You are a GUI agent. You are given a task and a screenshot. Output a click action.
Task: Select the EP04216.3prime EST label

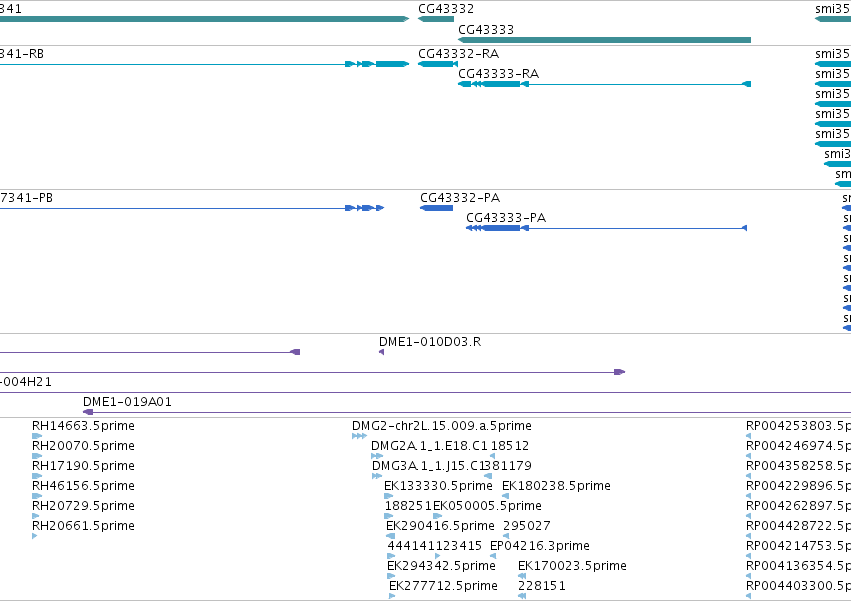click(539, 546)
